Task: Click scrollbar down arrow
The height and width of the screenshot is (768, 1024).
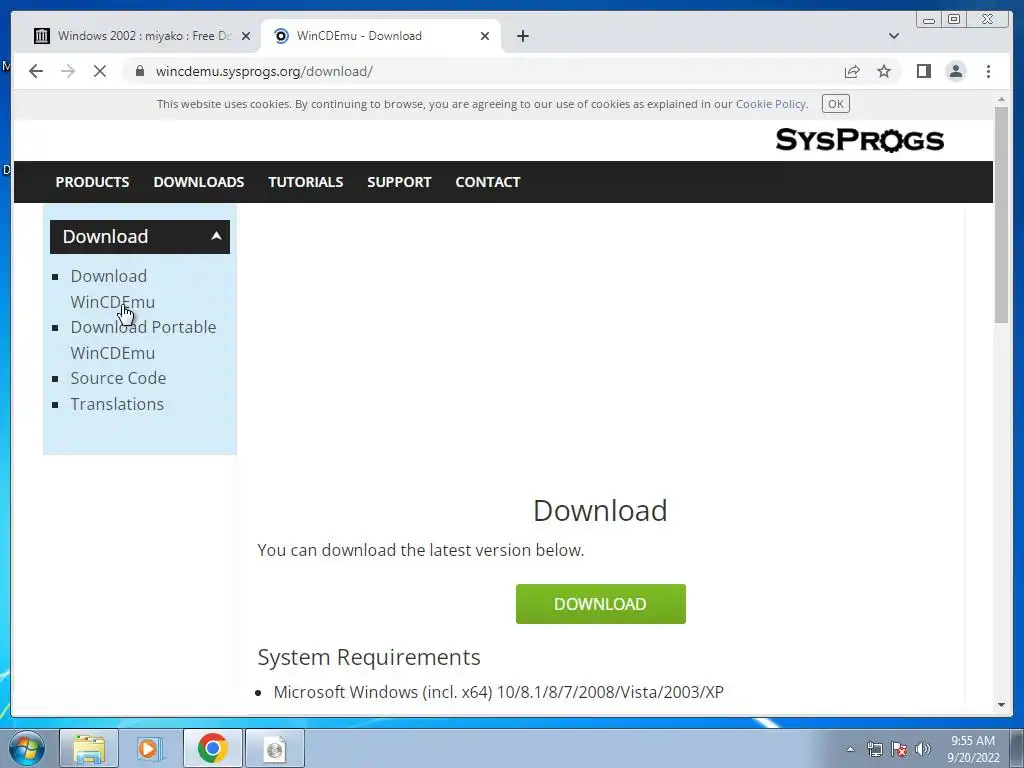Action: click(1001, 705)
